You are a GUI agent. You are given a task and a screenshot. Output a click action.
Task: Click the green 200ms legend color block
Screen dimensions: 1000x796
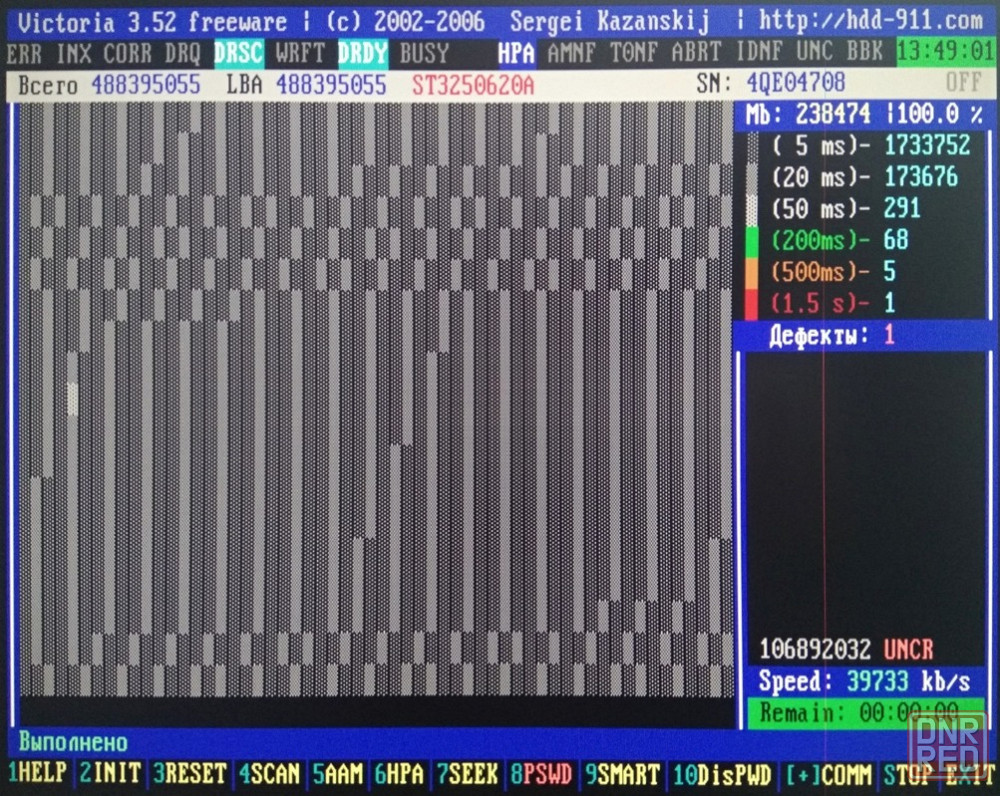(752, 240)
